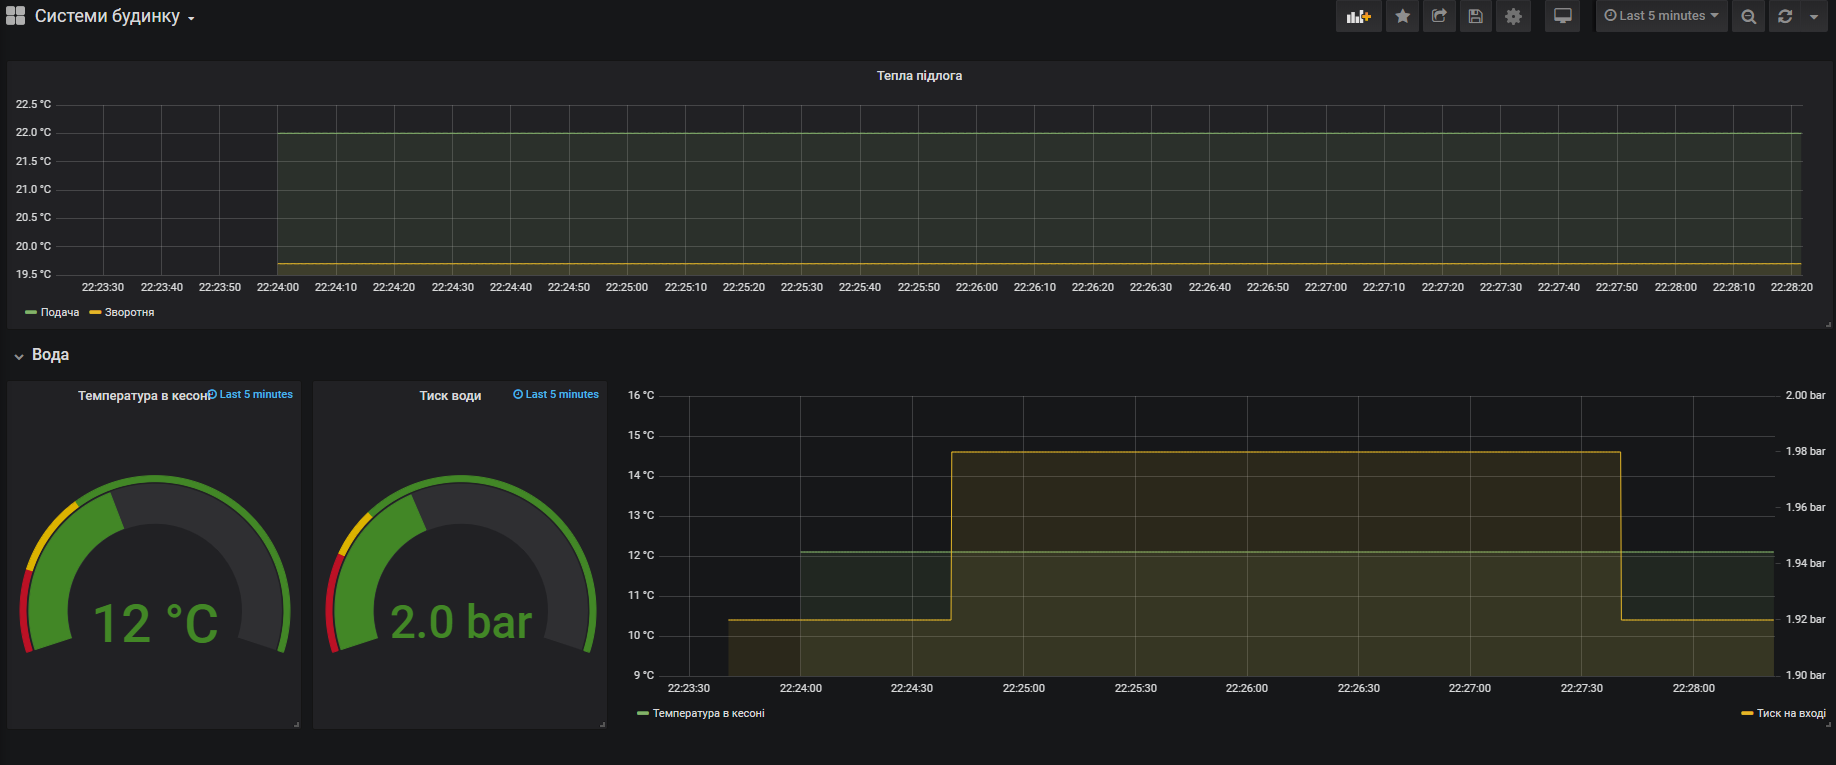This screenshot has width=1836, height=765.
Task: Click the Add panel icon
Action: [1358, 16]
